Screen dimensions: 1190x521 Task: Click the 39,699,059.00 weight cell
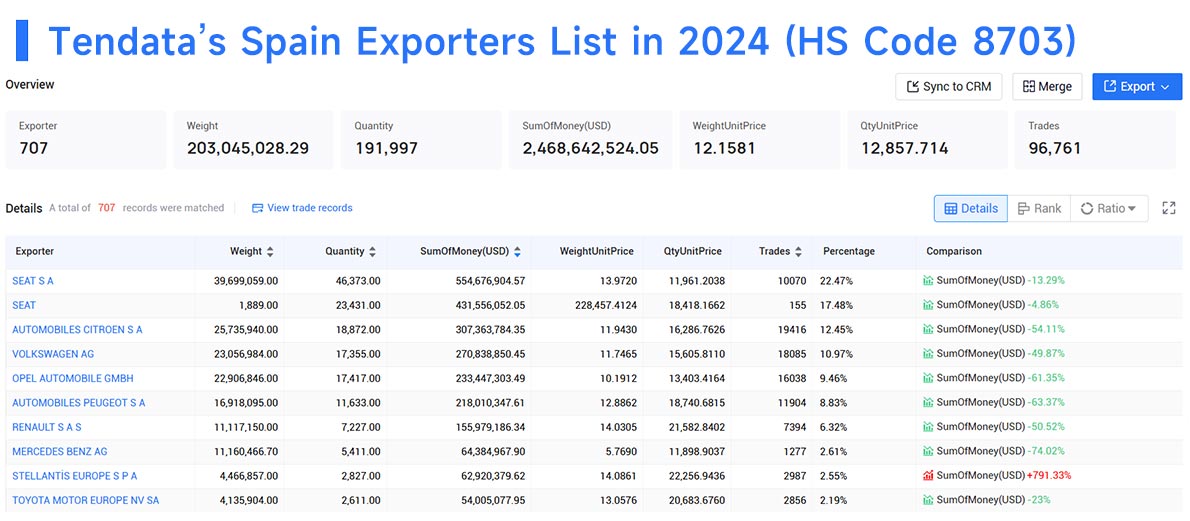click(x=246, y=280)
